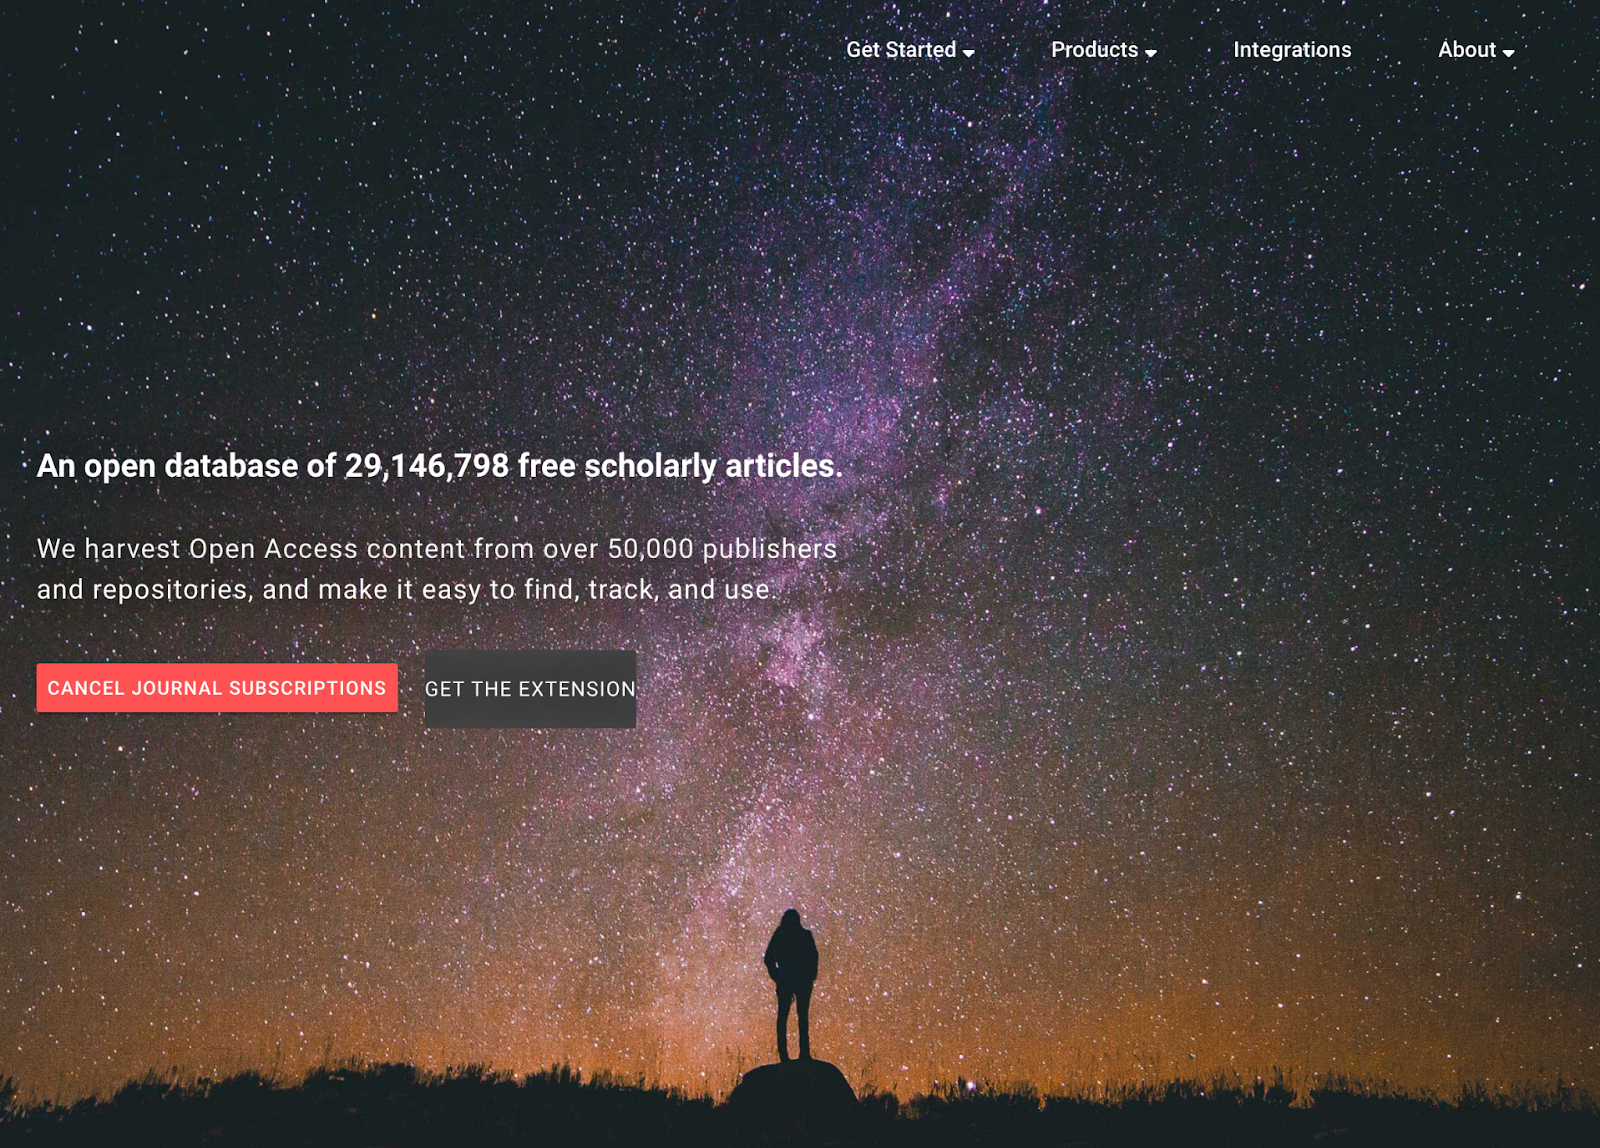Click the silhouette of the standing person

pos(792,984)
